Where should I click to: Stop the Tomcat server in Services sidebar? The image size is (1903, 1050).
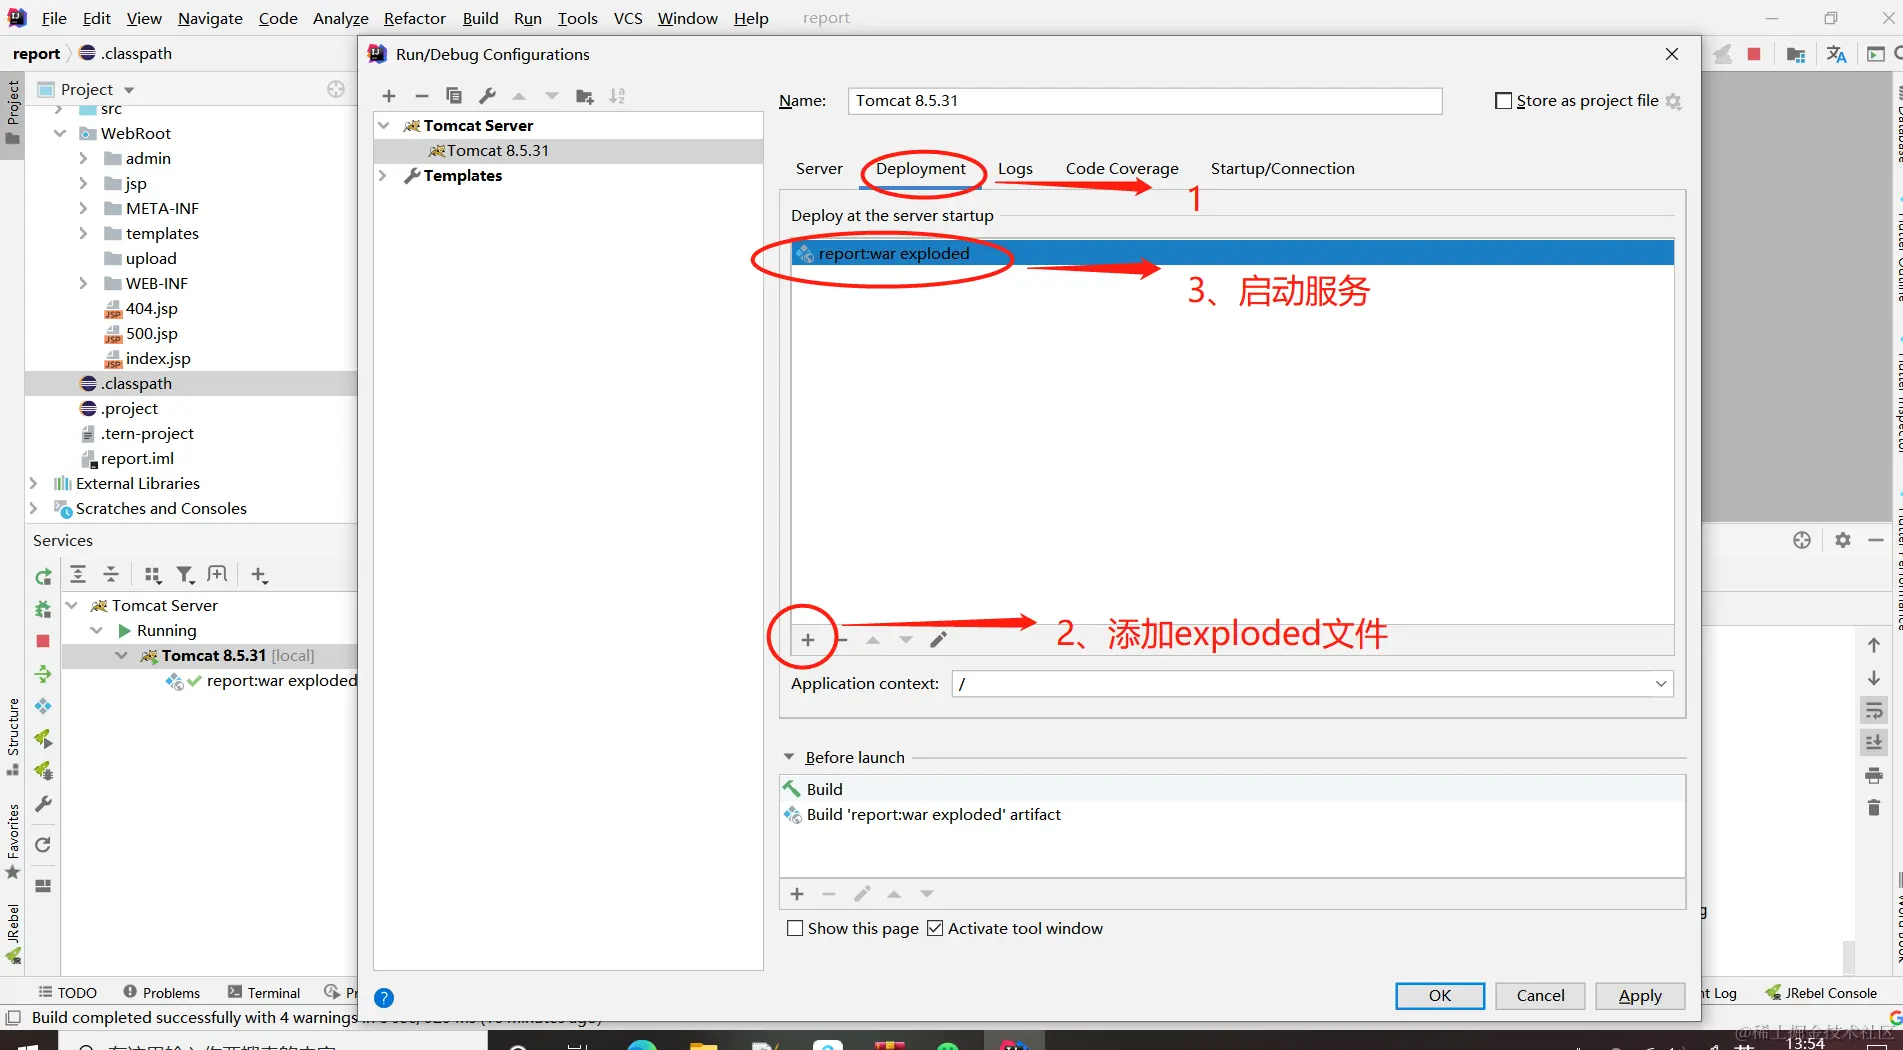pos(43,641)
